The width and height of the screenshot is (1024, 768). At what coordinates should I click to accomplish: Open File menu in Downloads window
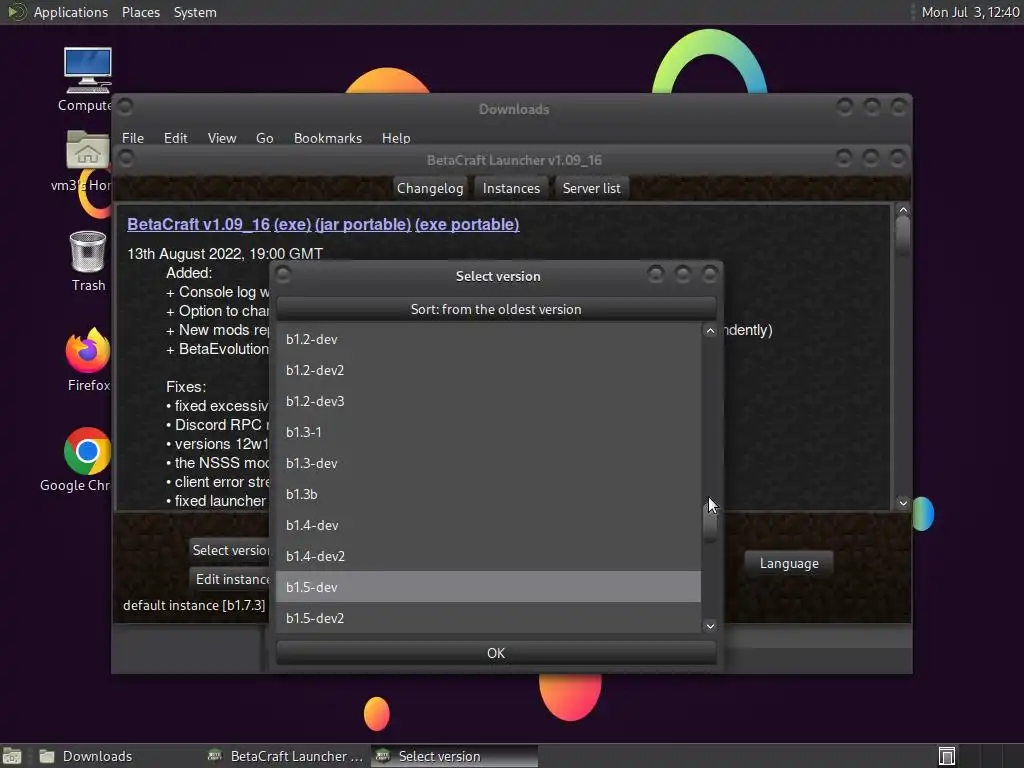[x=133, y=138]
